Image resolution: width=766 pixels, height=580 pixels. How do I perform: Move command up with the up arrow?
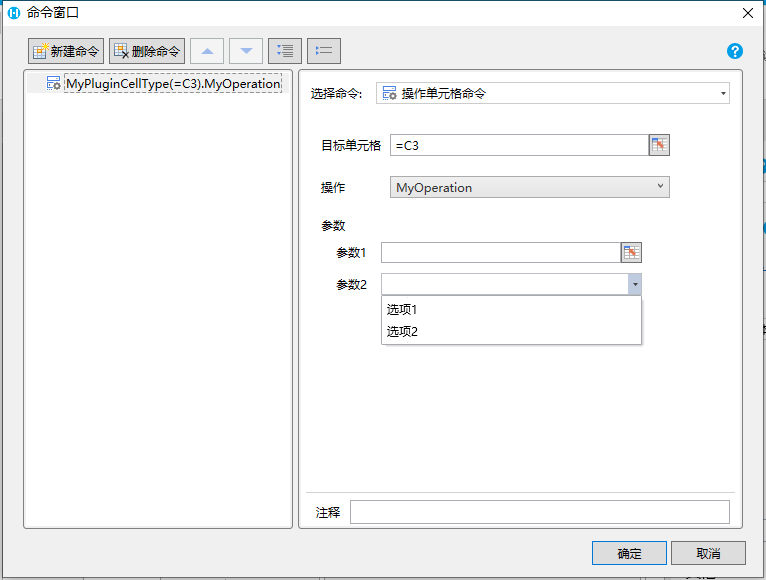(207, 51)
